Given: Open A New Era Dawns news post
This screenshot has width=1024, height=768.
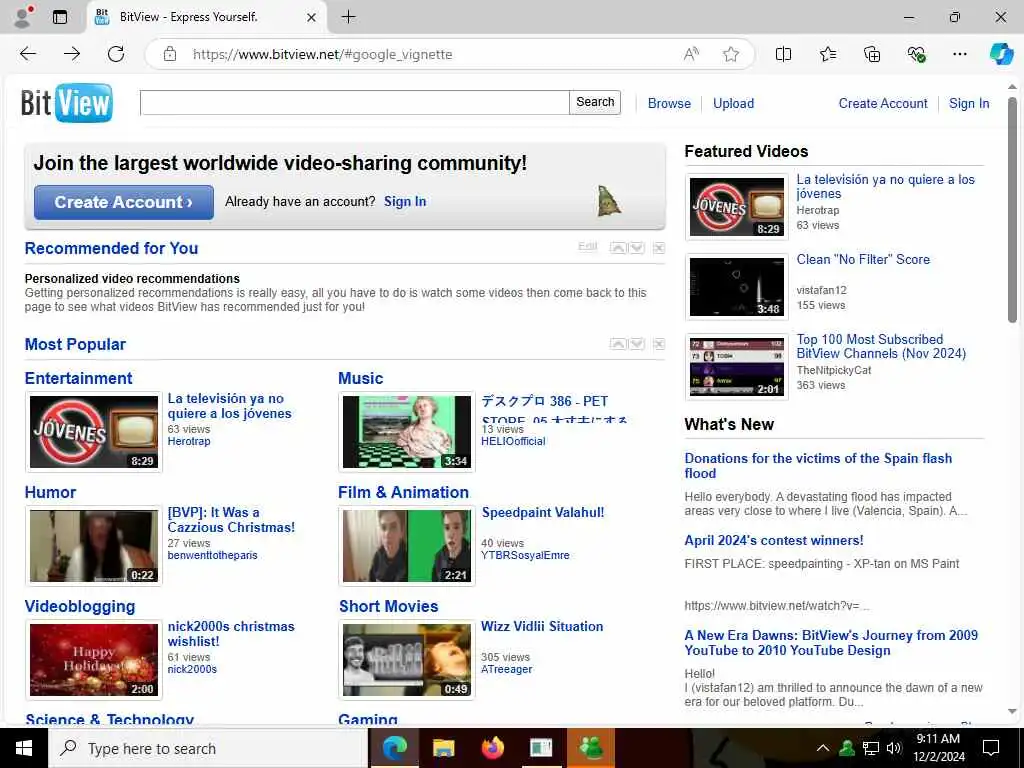Looking at the screenshot, I should click(x=831, y=643).
